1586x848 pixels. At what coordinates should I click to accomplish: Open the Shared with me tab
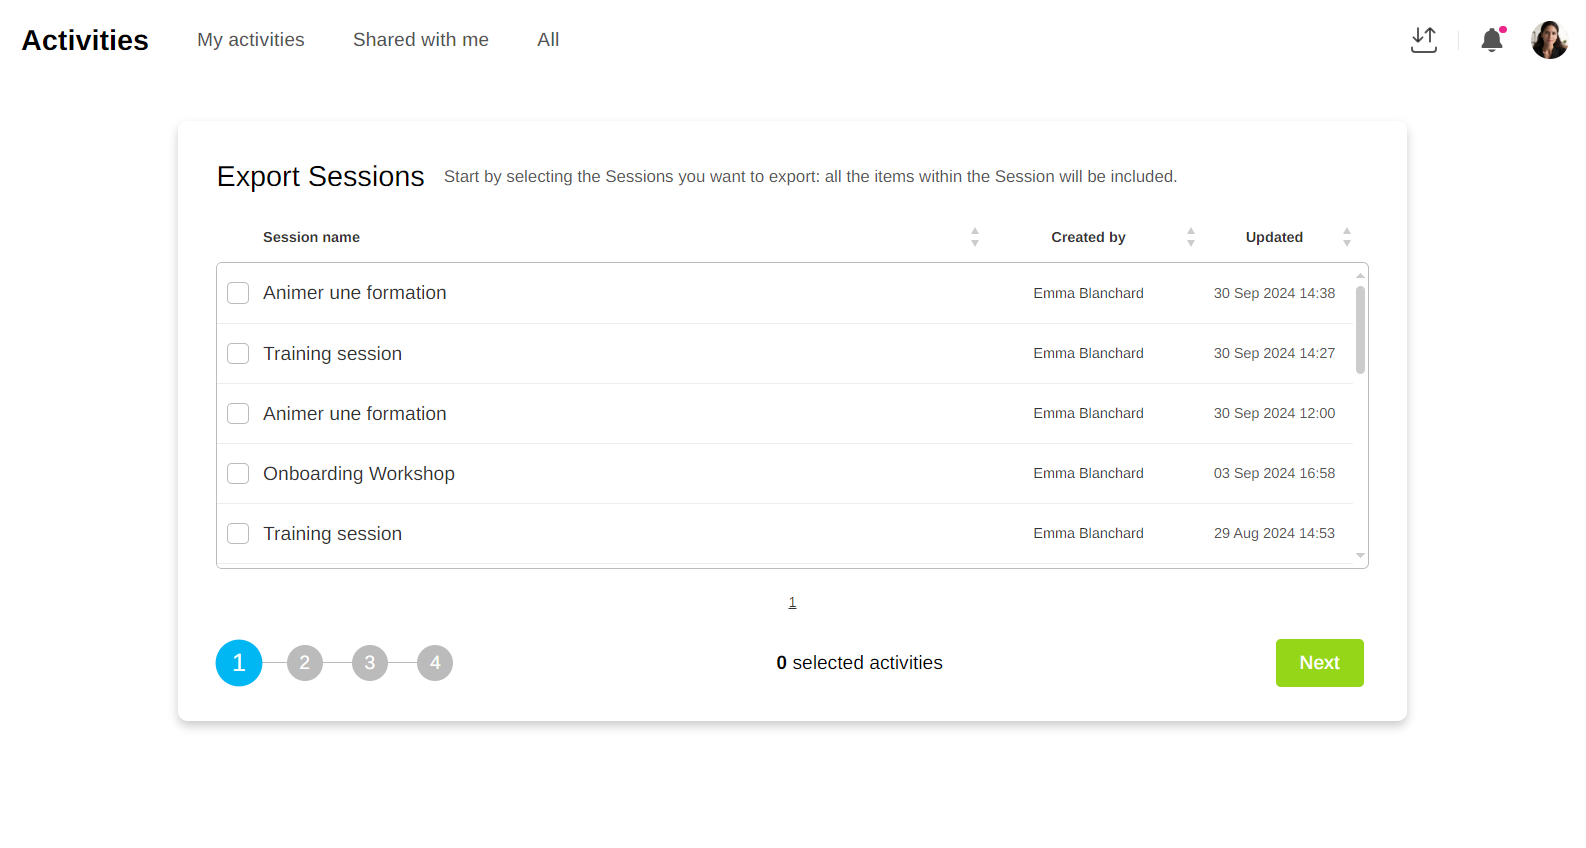tap(421, 40)
